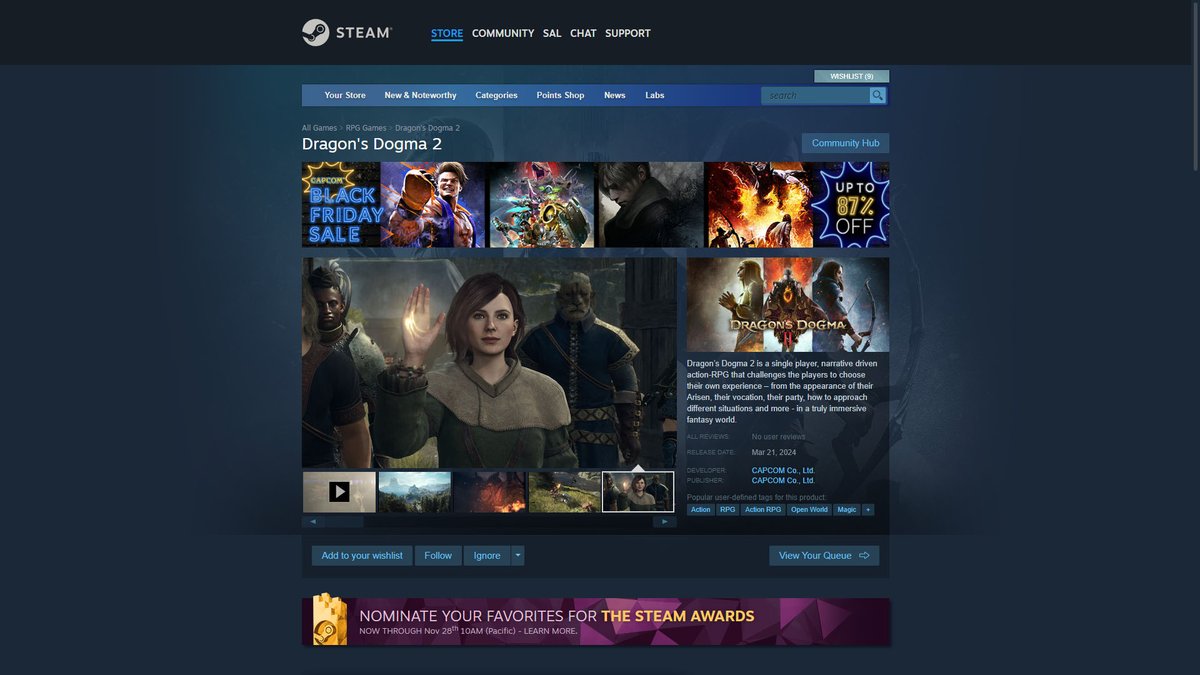Click the main waving woman screenshot
This screenshot has width=1200, height=675.
click(490, 363)
